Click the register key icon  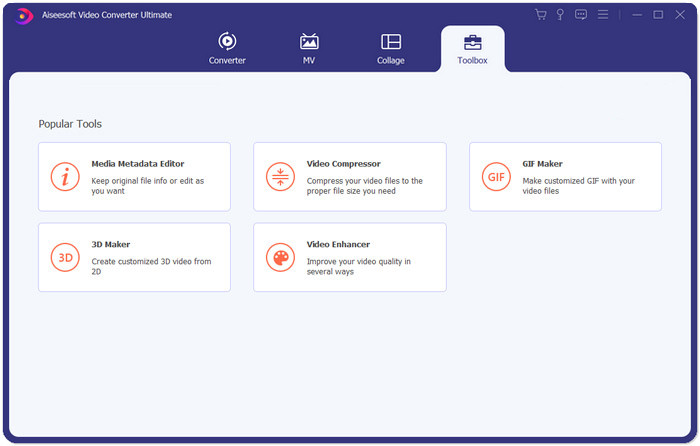tap(560, 15)
